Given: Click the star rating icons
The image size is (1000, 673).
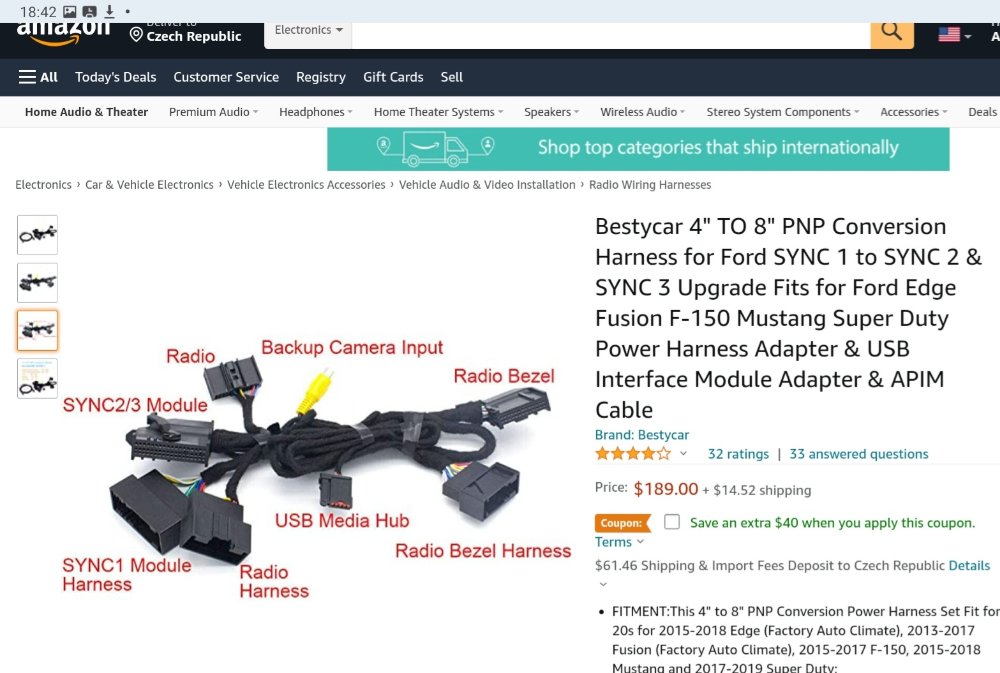Looking at the screenshot, I should (633, 454).
